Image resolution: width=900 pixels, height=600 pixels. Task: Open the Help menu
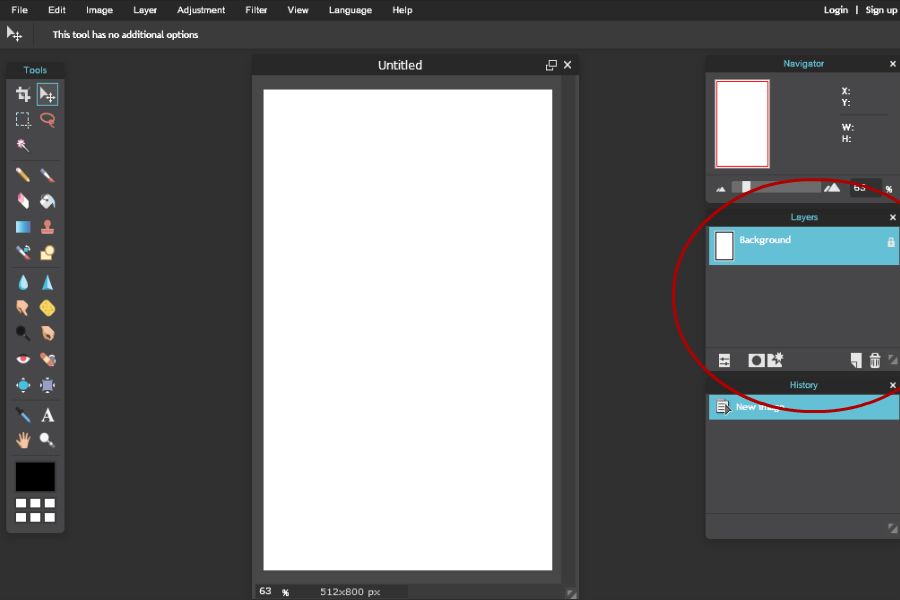tap(402, 10)
